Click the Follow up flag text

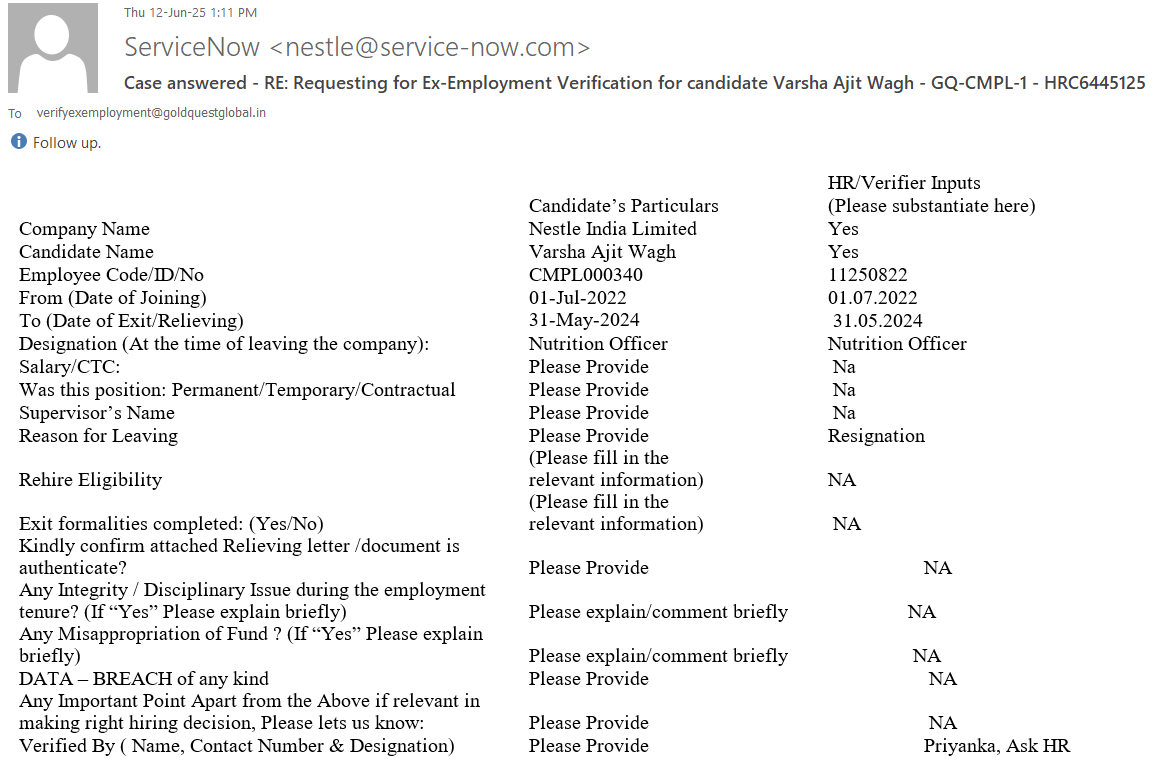click(x=67, y=143)
